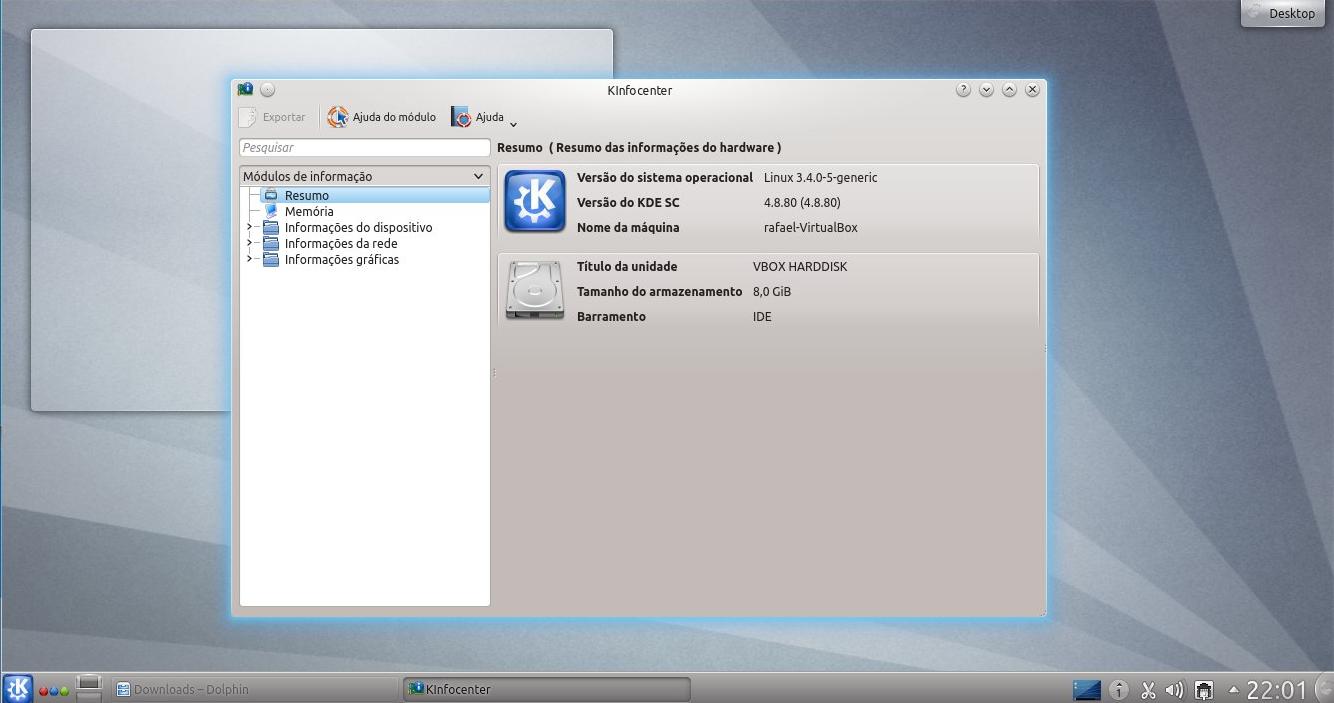Click the Exportar toolbar button
This screenshot has height=703, width=1334.
(x=273, y=117)
